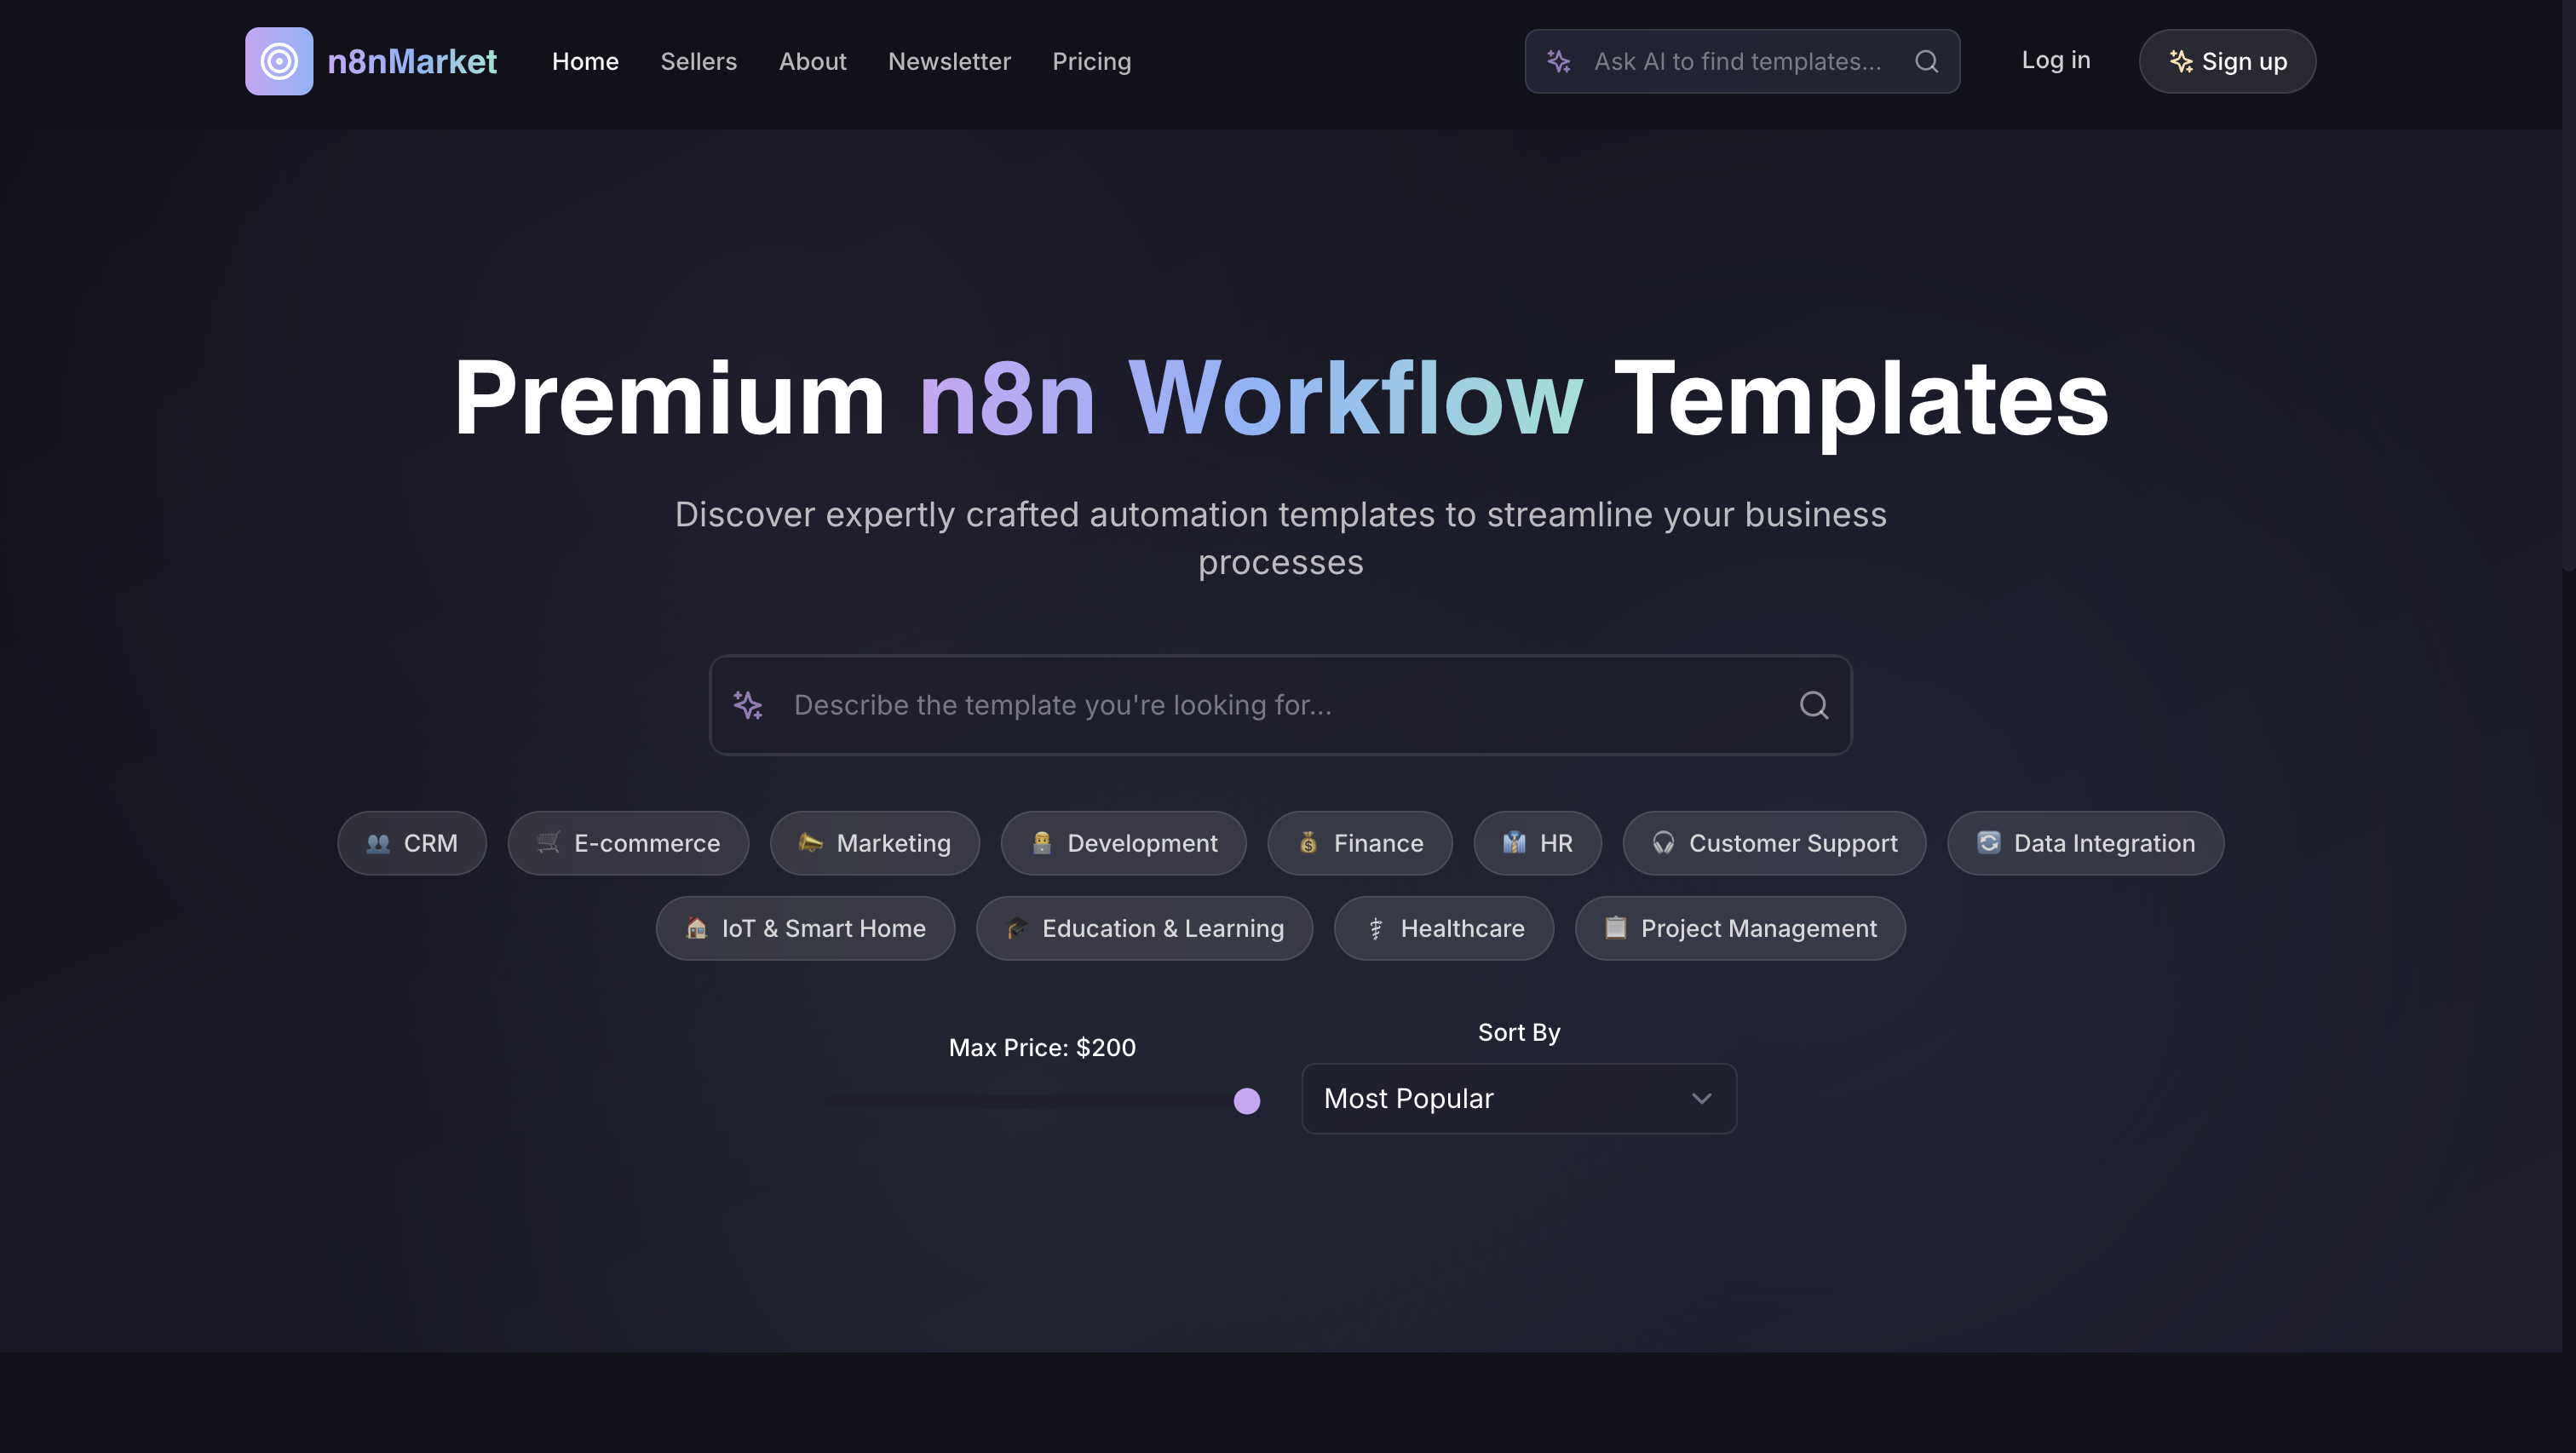Viewport: 2576px width, 1453px height.
Task: Click the clipboard icon on Project Management
Action: pos(1616,928)
